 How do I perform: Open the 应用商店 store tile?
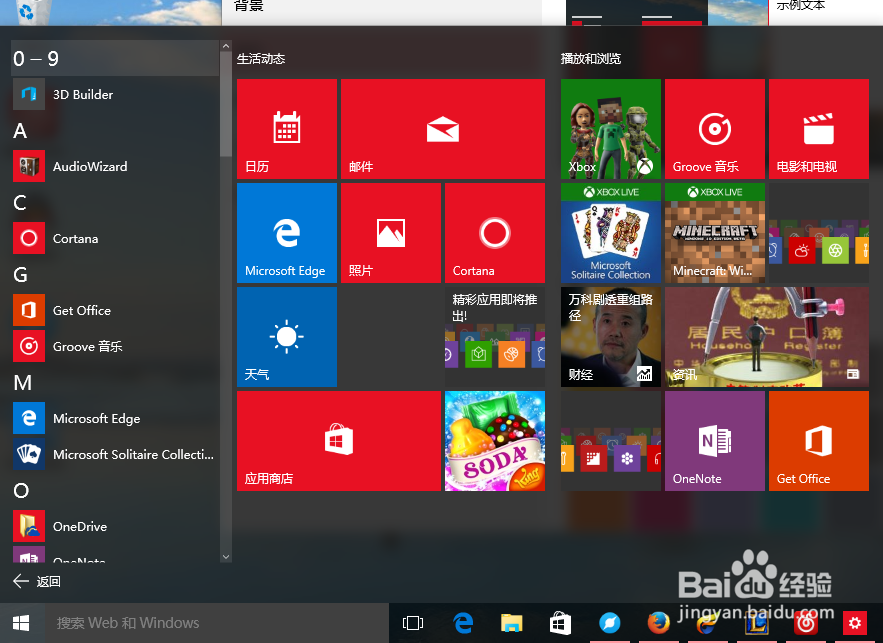(339, 441)
